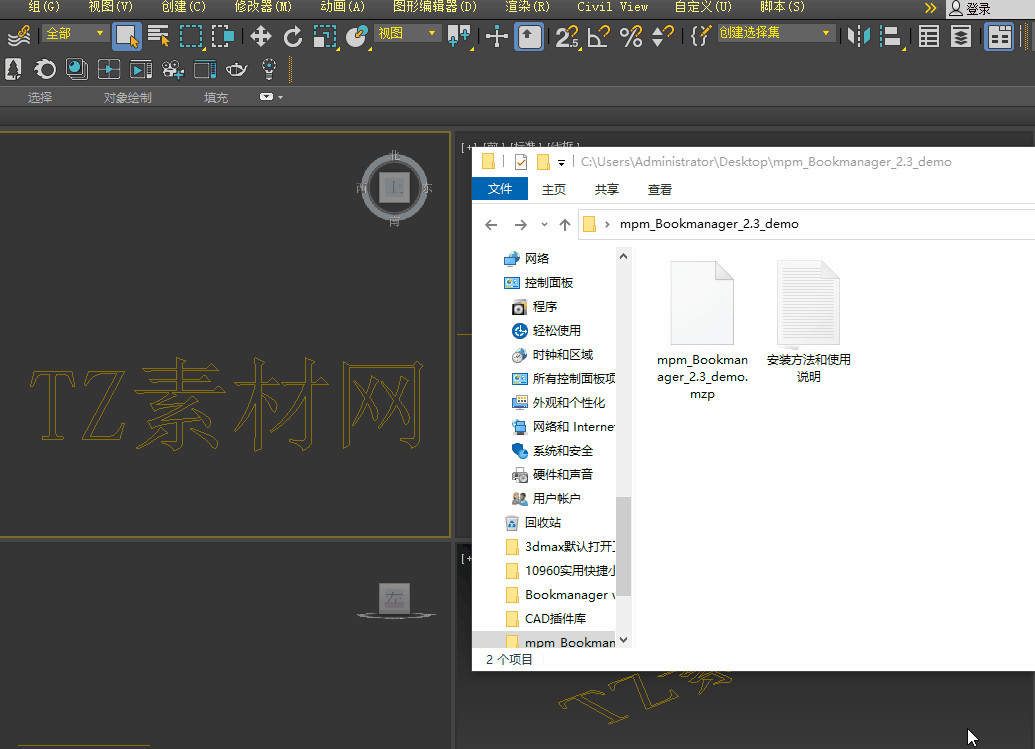1035x749 pixels.
Task: Click the tree-shaped icon in second toolbar row
Action: pyautogui.click(x=13, y=69)
